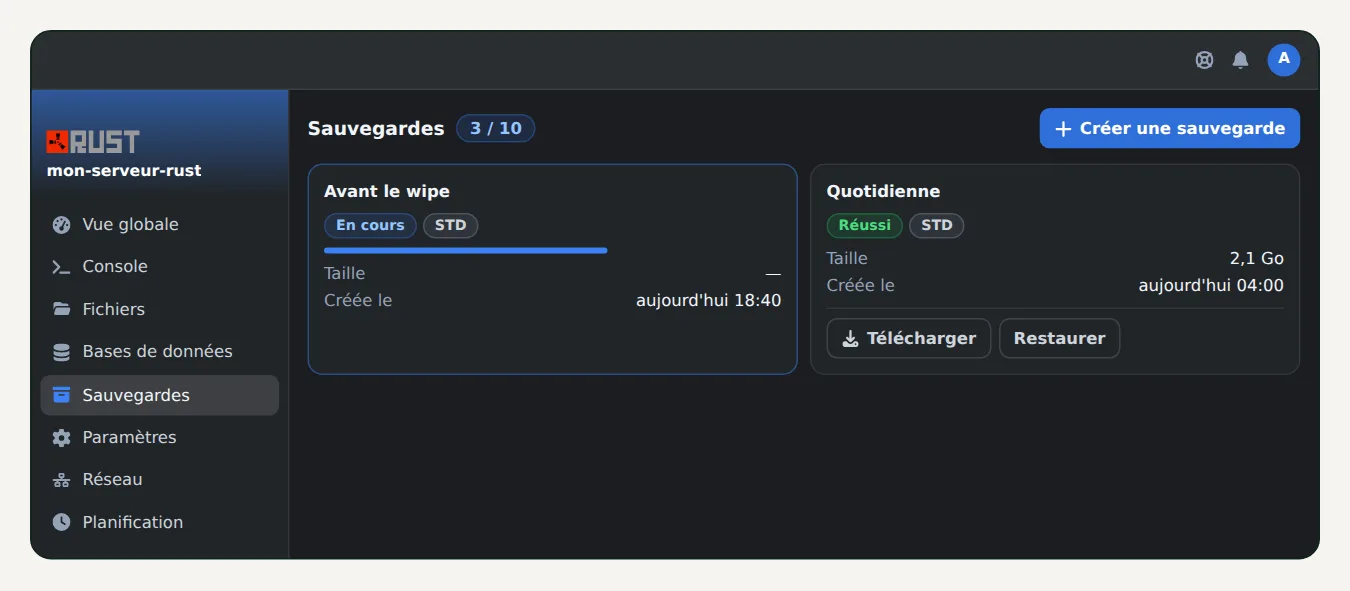The height and width of the screenshot is (591, 1350).
Task: Go to Réseau settings
Action: coord(159,480)
